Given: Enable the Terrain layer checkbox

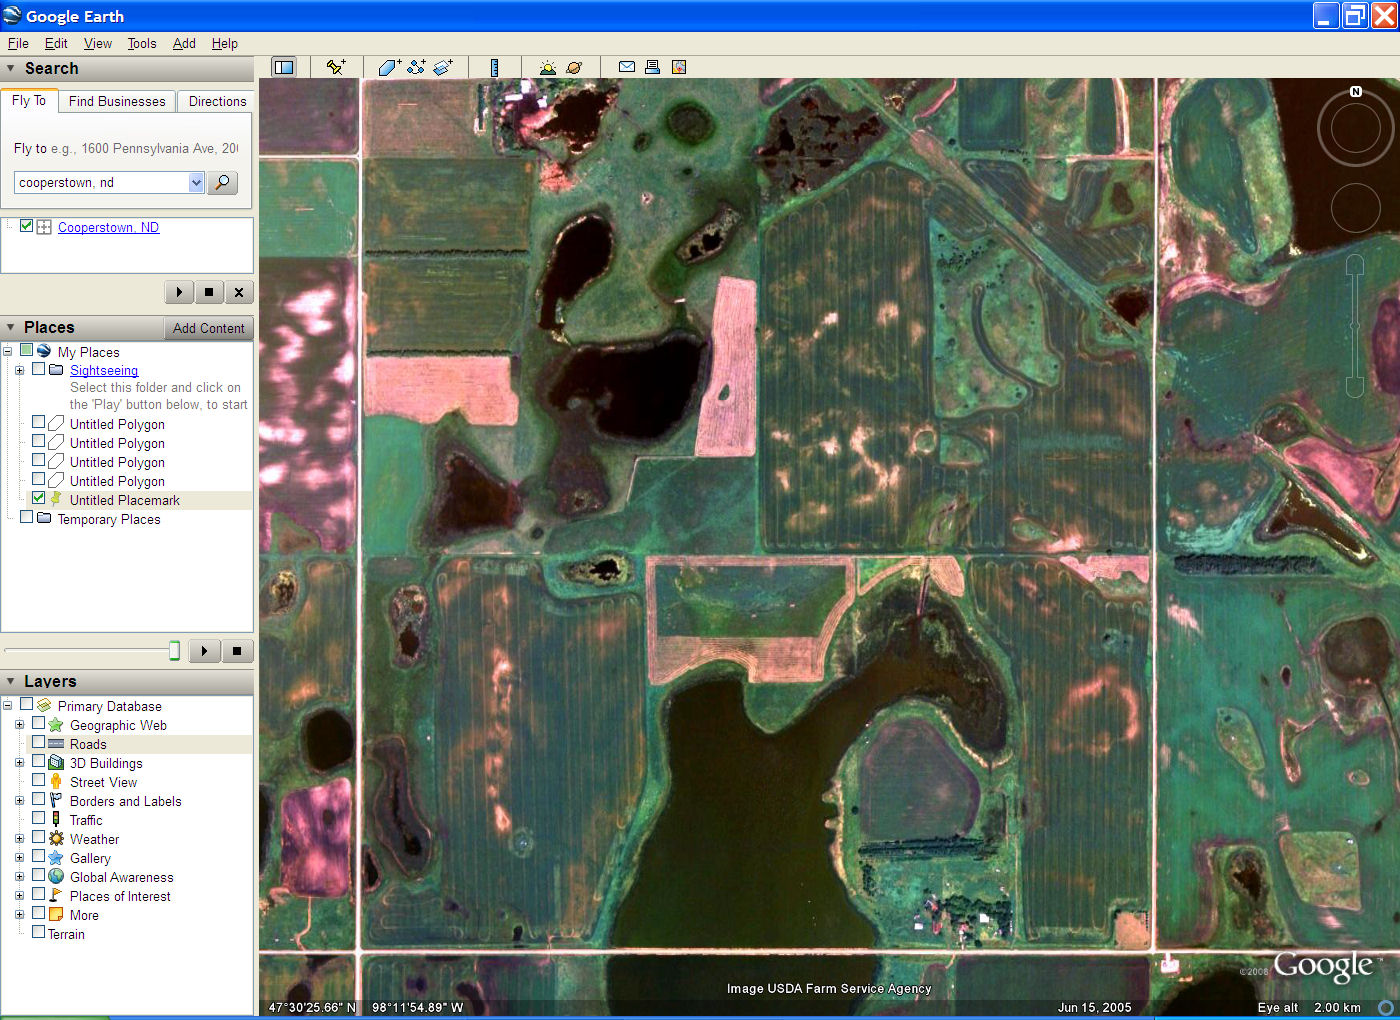Looking at the screenshot, I should point(38,932).
